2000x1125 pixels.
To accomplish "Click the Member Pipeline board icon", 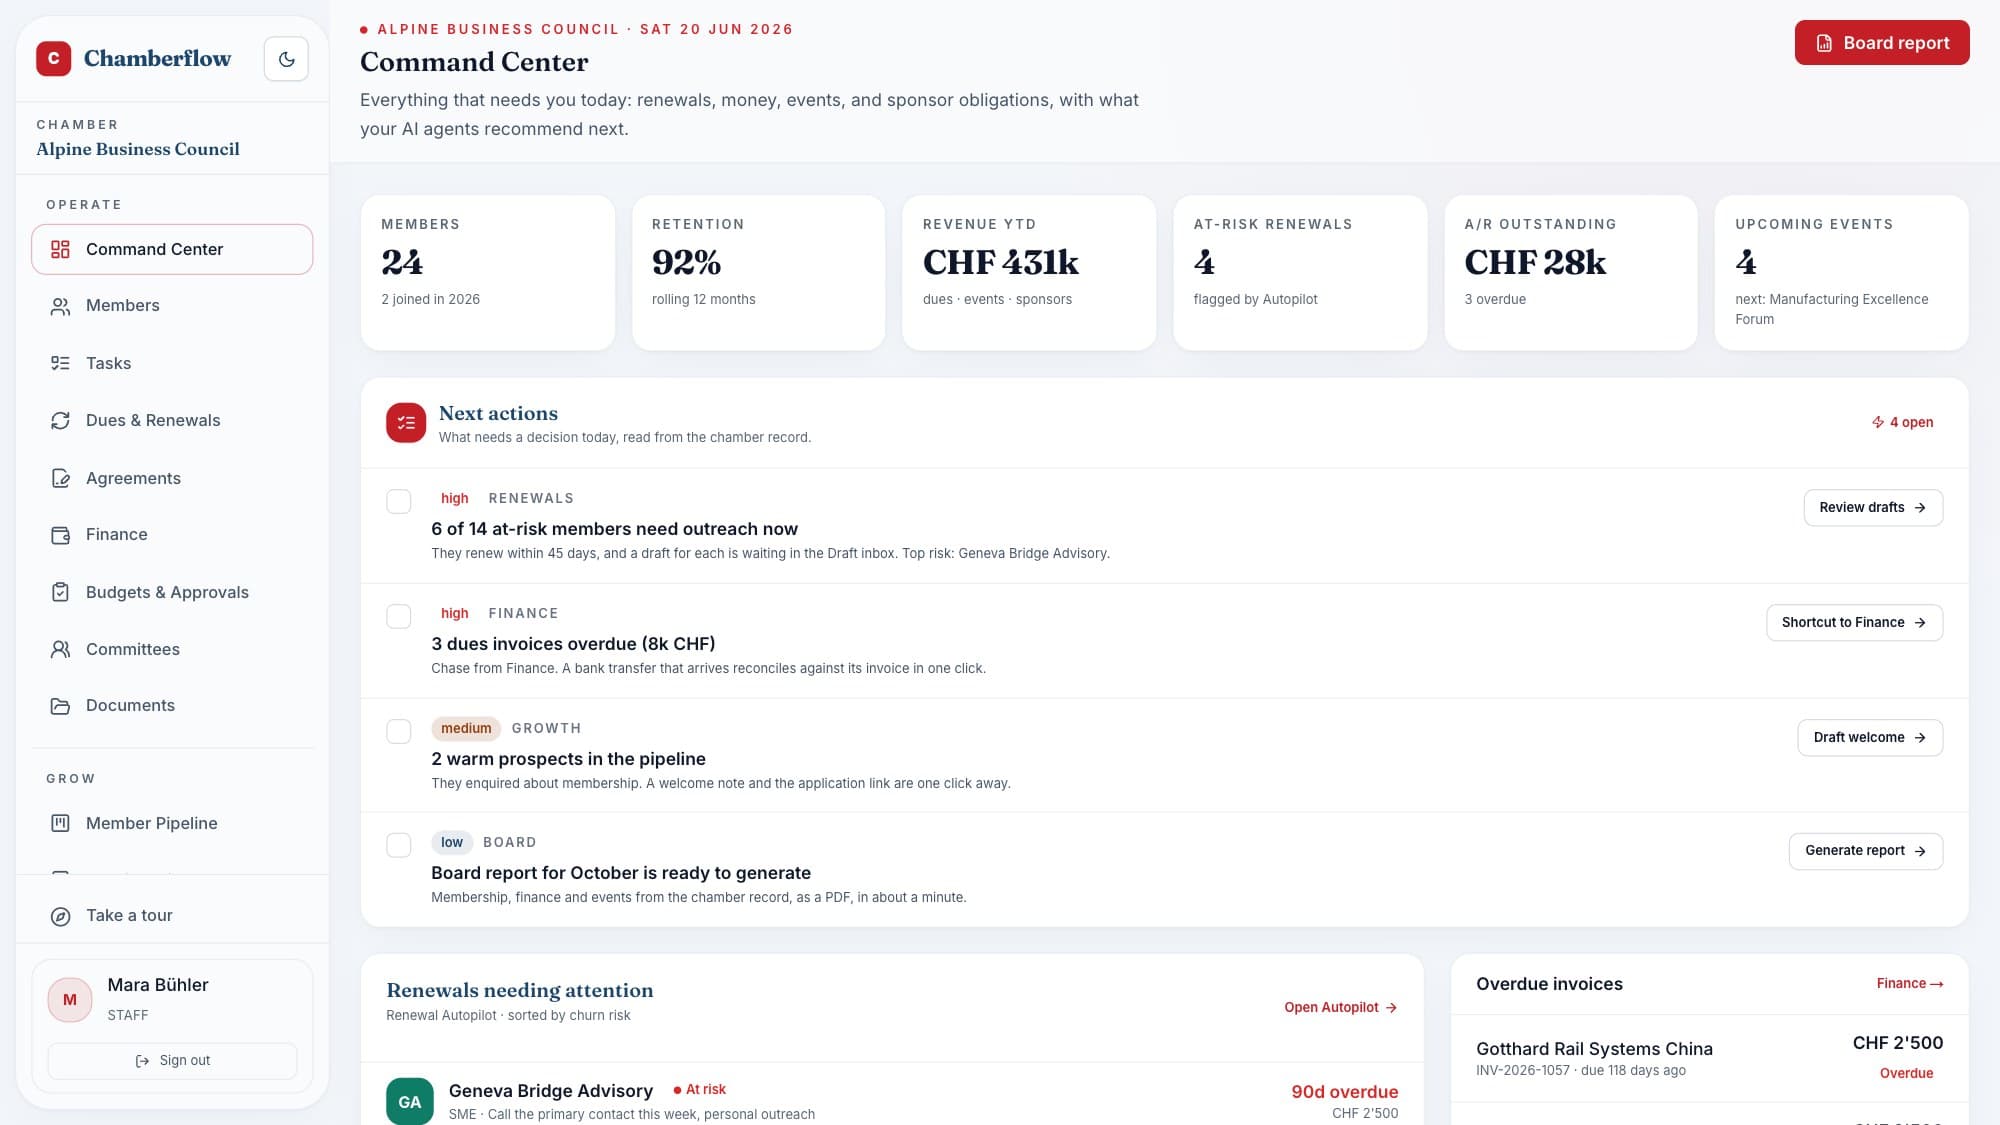I will pos(60,823).
